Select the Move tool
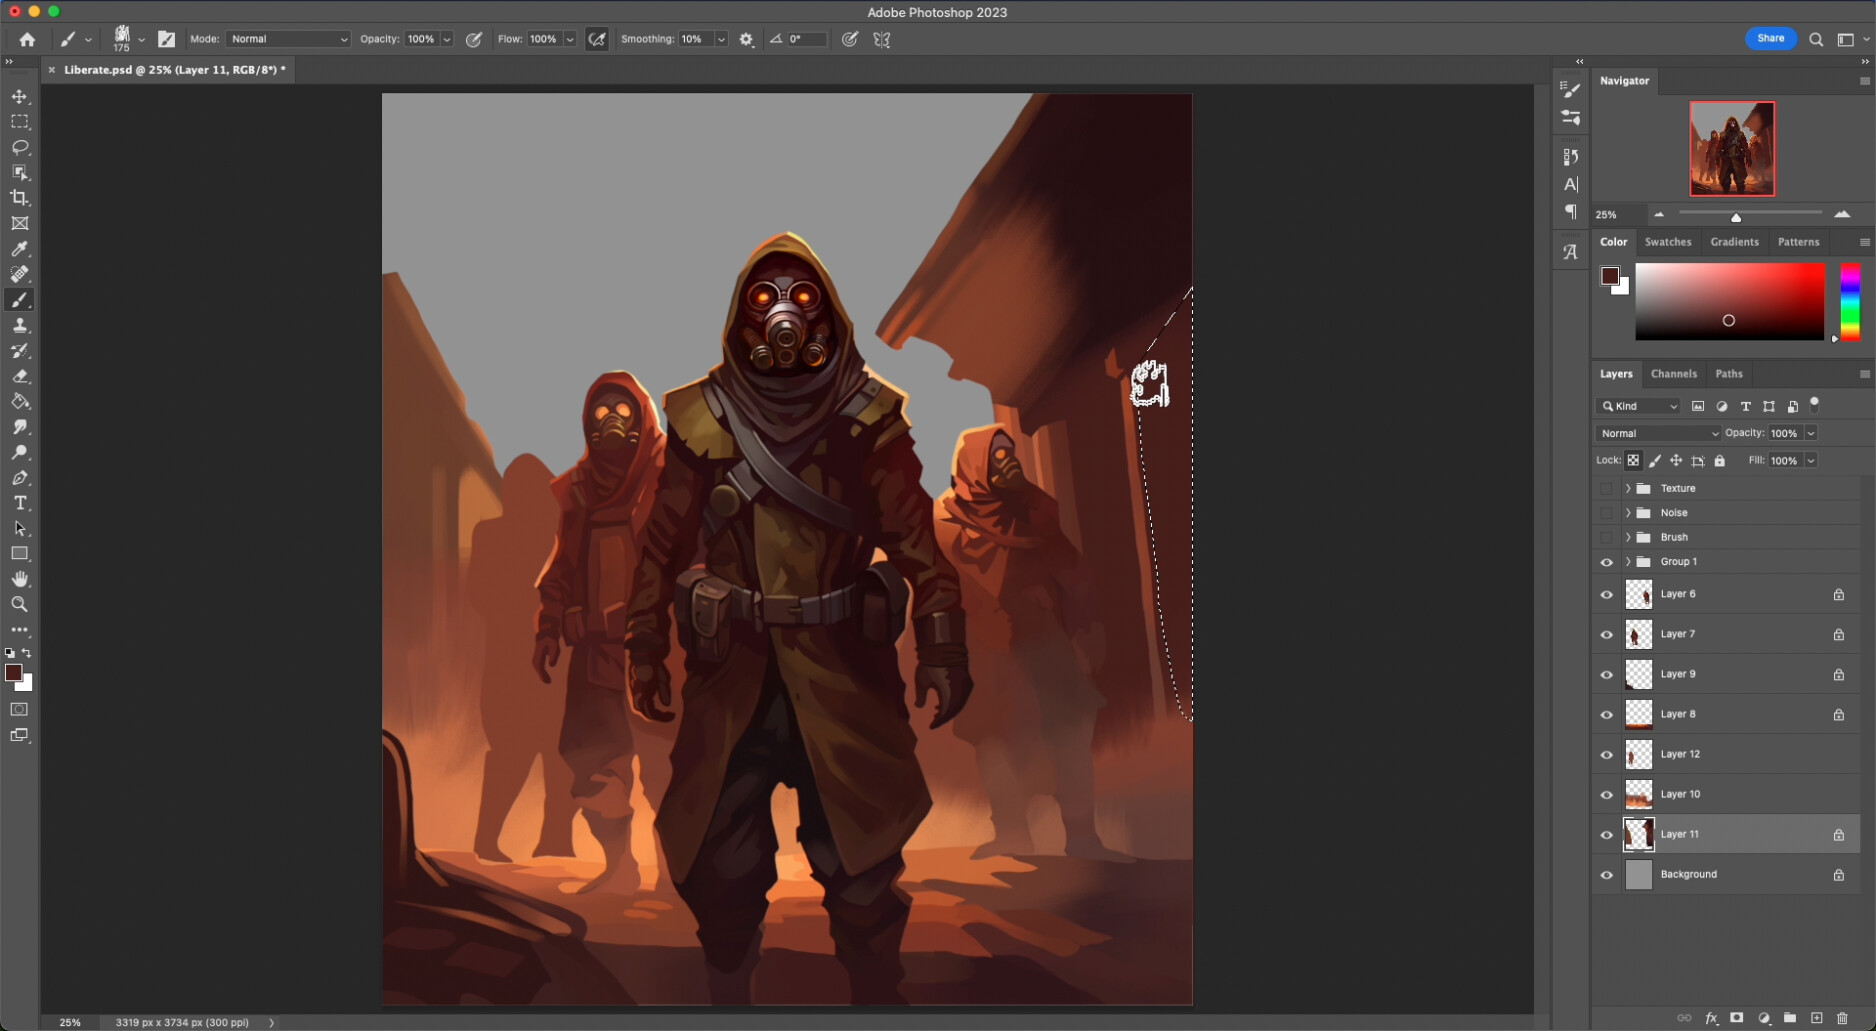Viewport: 1876px width, 1031px height. click(x=20, y=97)
